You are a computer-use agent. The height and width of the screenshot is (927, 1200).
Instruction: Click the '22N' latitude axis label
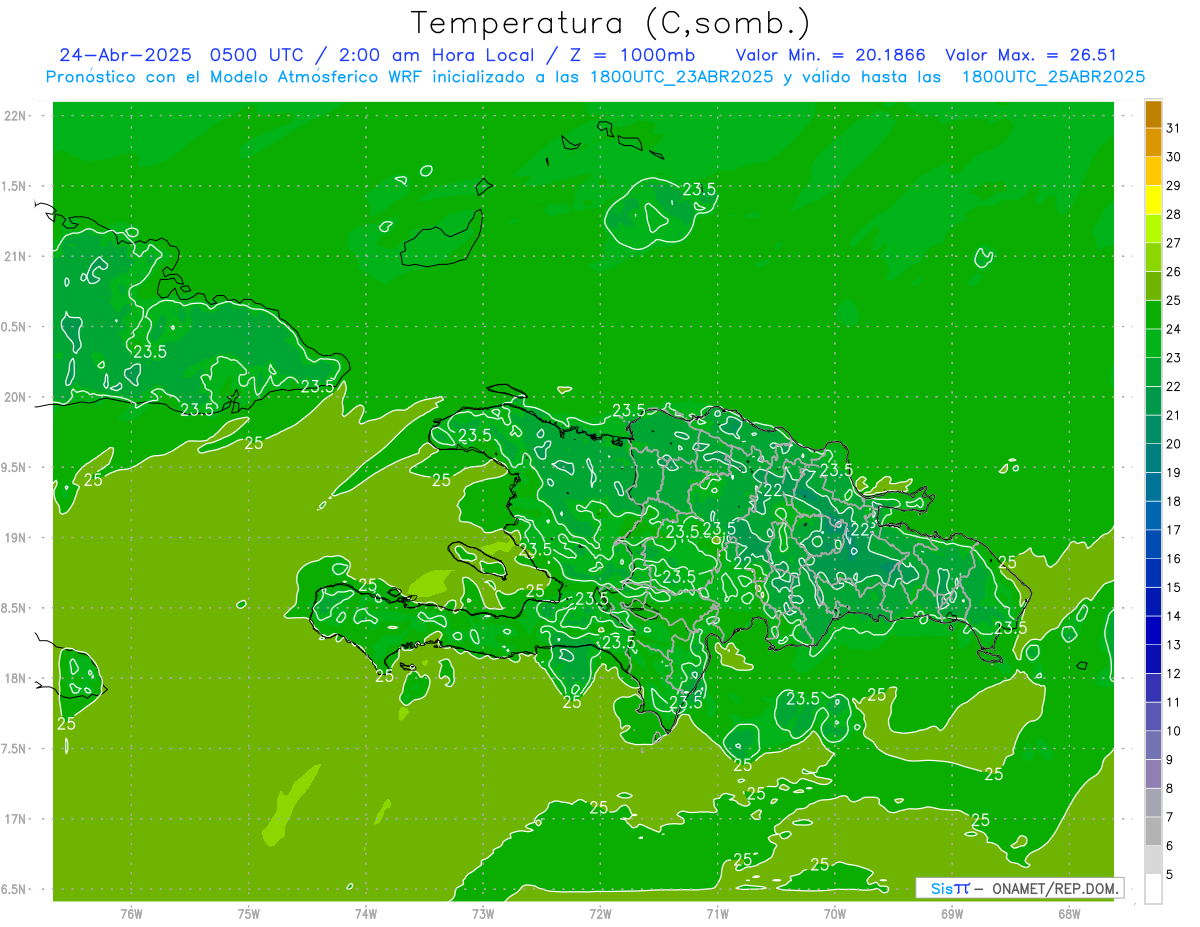point(16,116)
